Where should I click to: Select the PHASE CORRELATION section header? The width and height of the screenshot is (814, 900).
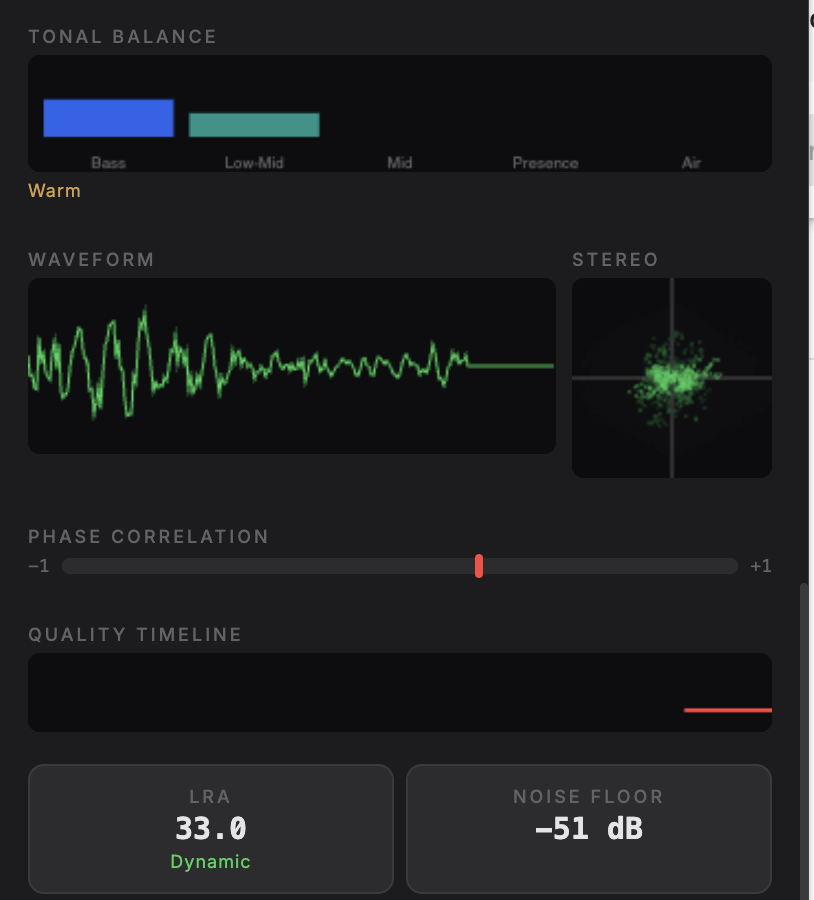(148, 536)
